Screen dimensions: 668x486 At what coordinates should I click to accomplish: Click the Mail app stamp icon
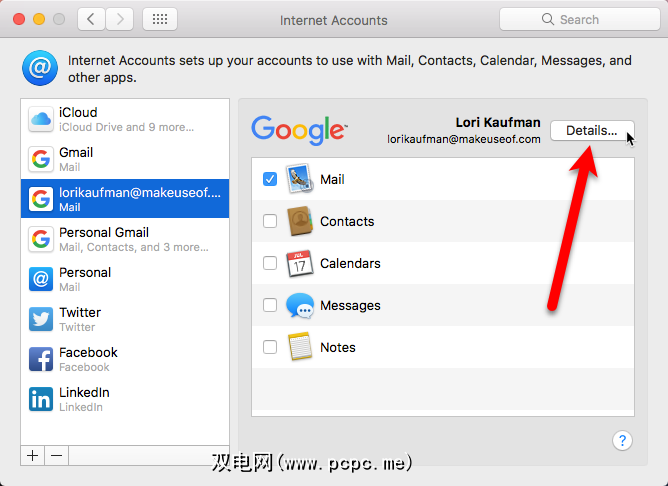tap(299, 179)
